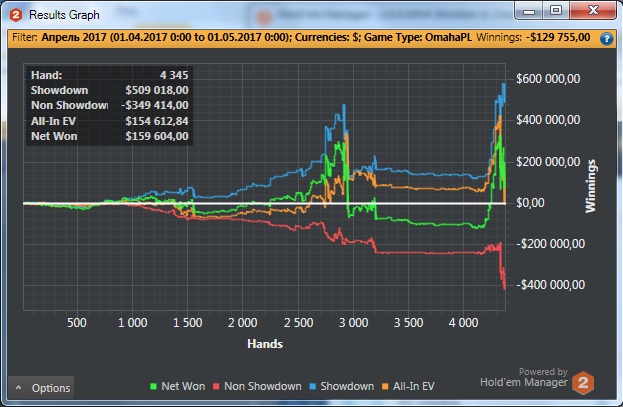Click the 3 500 hands axis label
Image resolution: width=623 pixels, height=407 pixels.
point(408,322)
